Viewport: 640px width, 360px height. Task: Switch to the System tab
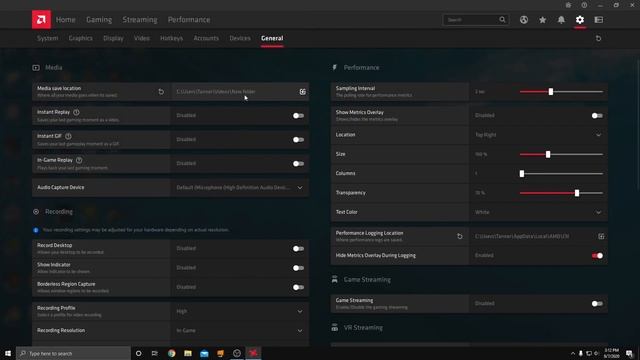tap(47, 38)
